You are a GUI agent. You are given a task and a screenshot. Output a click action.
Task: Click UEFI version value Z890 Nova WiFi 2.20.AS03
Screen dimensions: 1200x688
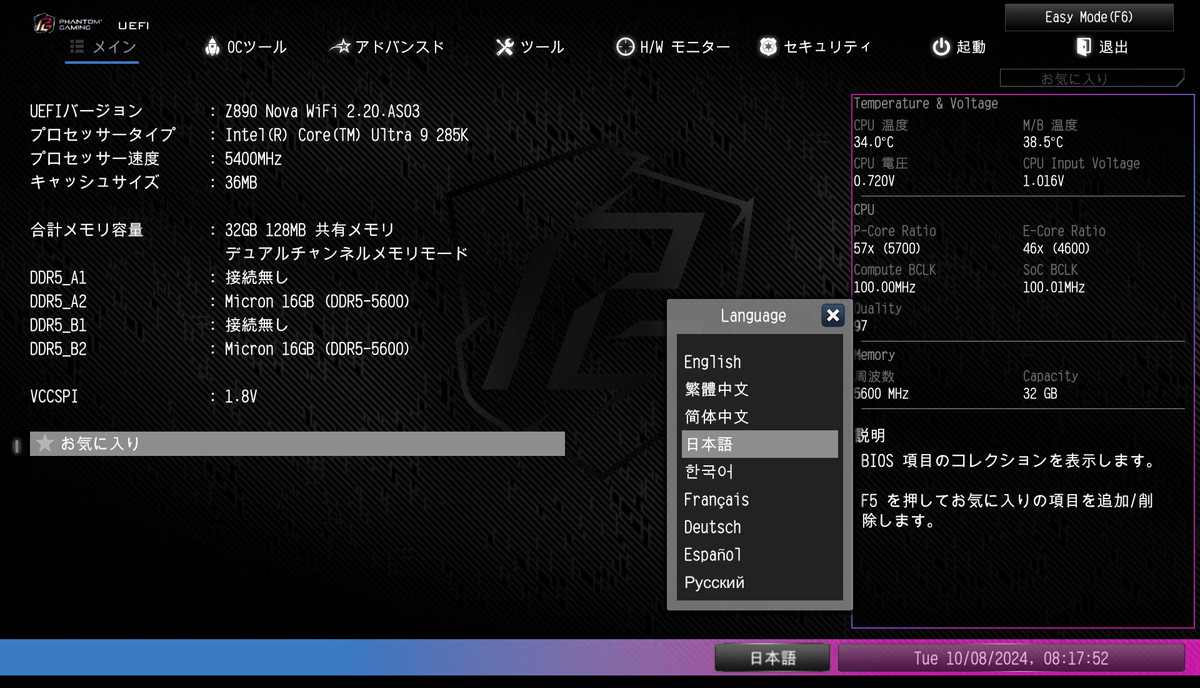[x=322, y=111]
